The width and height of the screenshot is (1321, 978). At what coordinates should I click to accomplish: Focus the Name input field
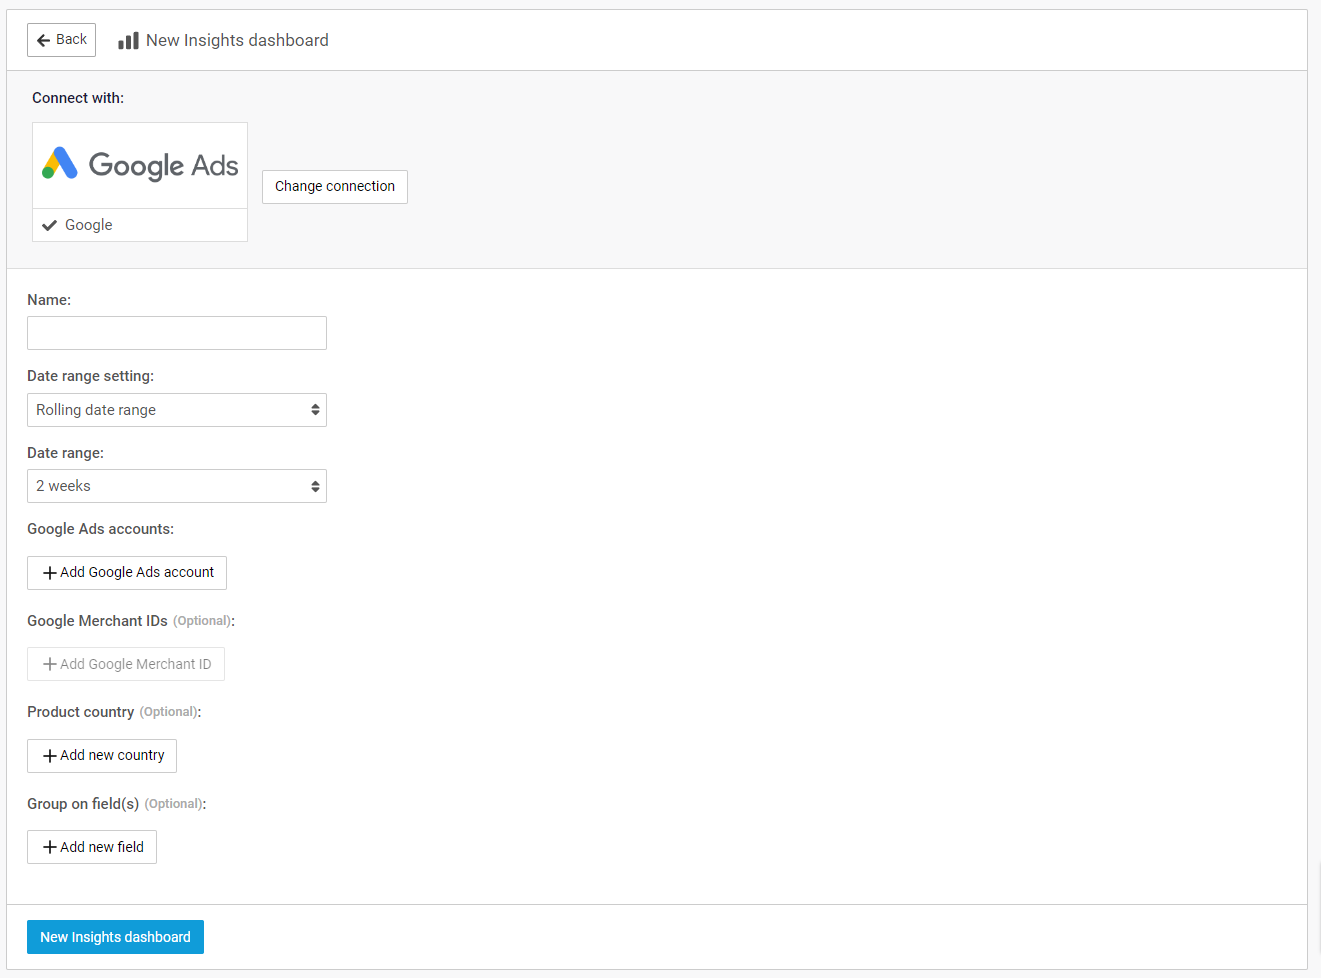click(177, 333)
